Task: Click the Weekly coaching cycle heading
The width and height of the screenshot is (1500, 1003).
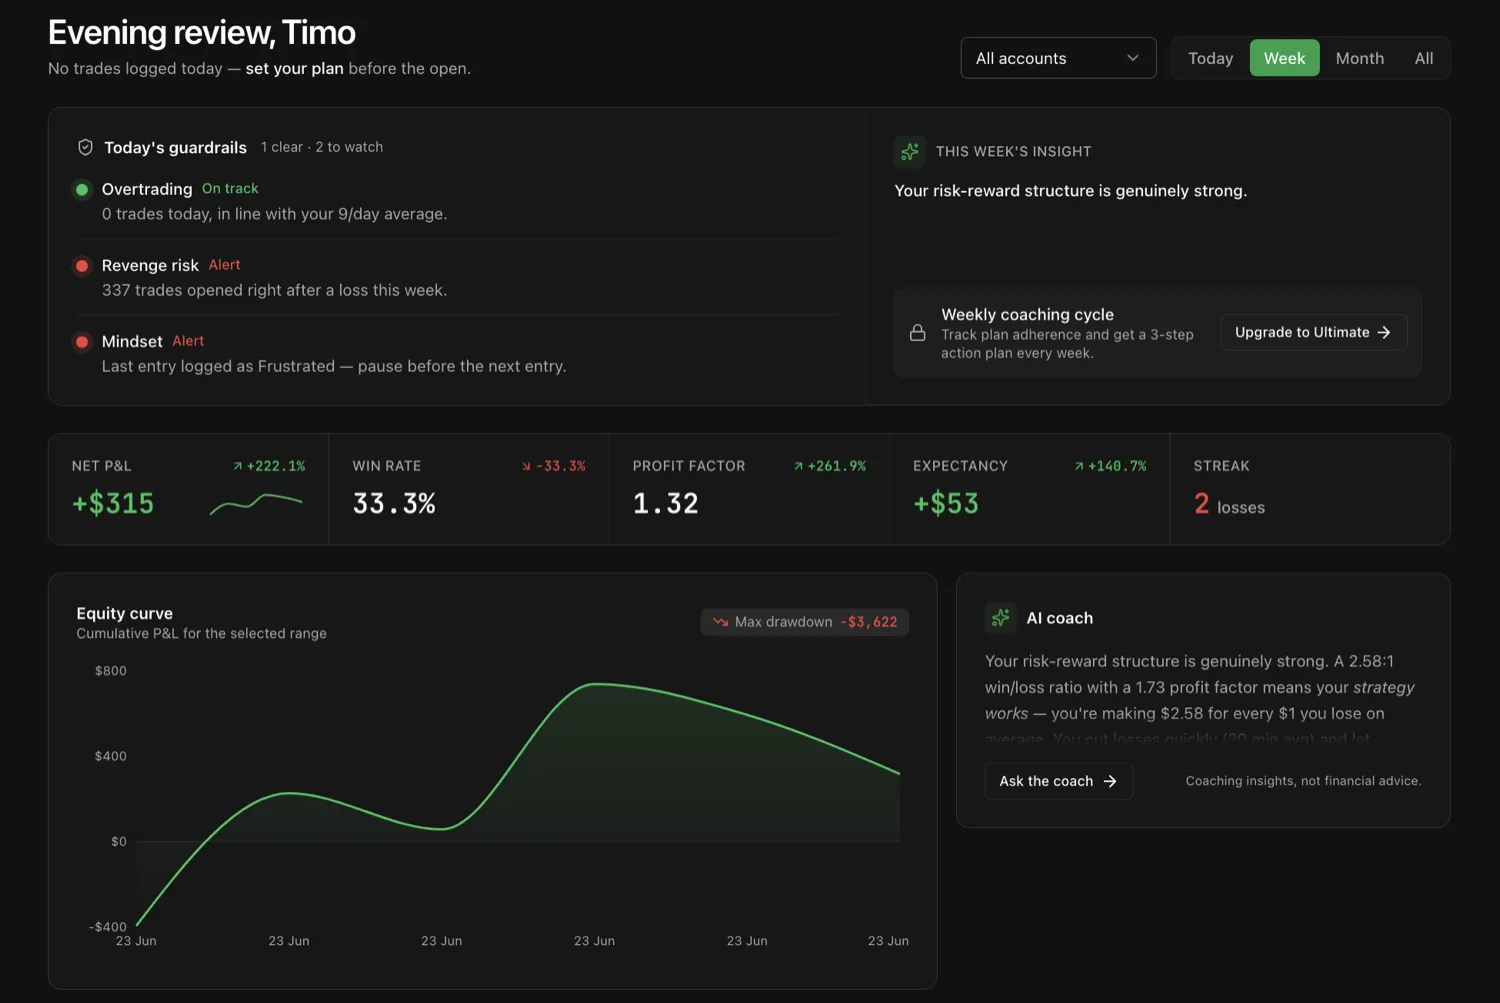Action: coord(1027,314)
